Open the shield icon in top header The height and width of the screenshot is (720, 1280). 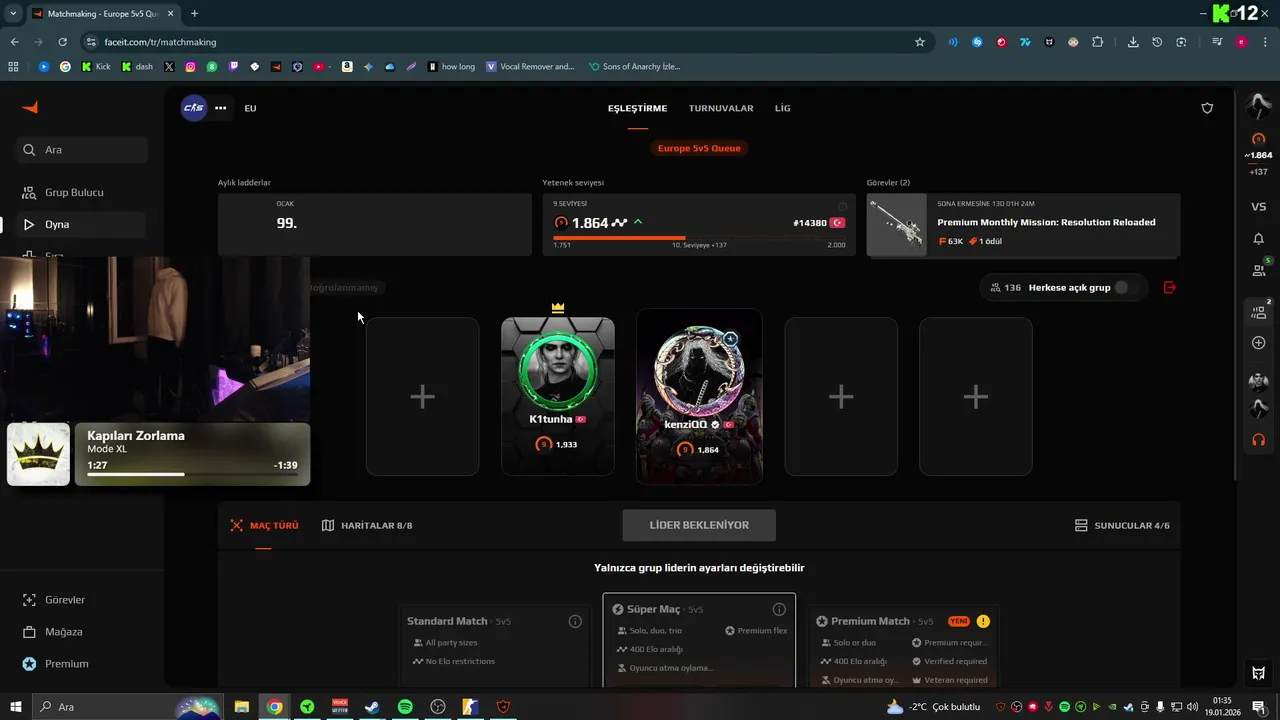click(x=1207, y=108)
